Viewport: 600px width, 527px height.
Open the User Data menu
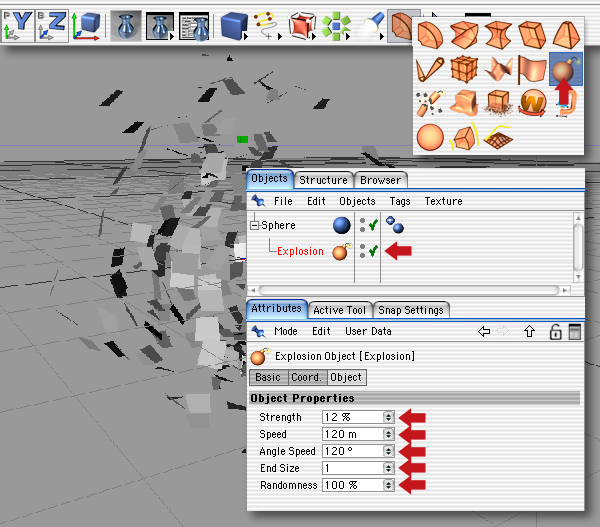[x=368, y=331]
